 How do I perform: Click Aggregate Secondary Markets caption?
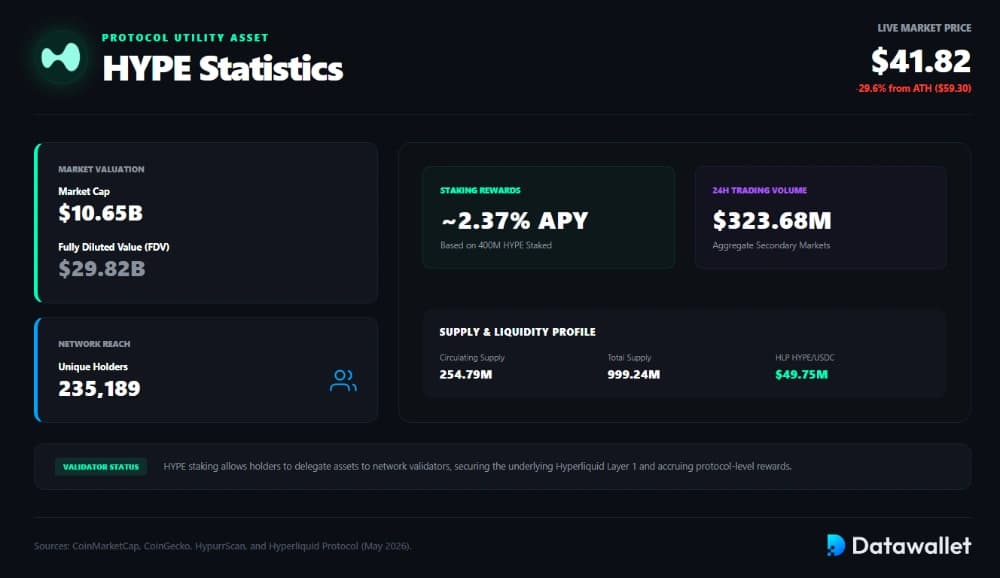[x=771, y=245]
